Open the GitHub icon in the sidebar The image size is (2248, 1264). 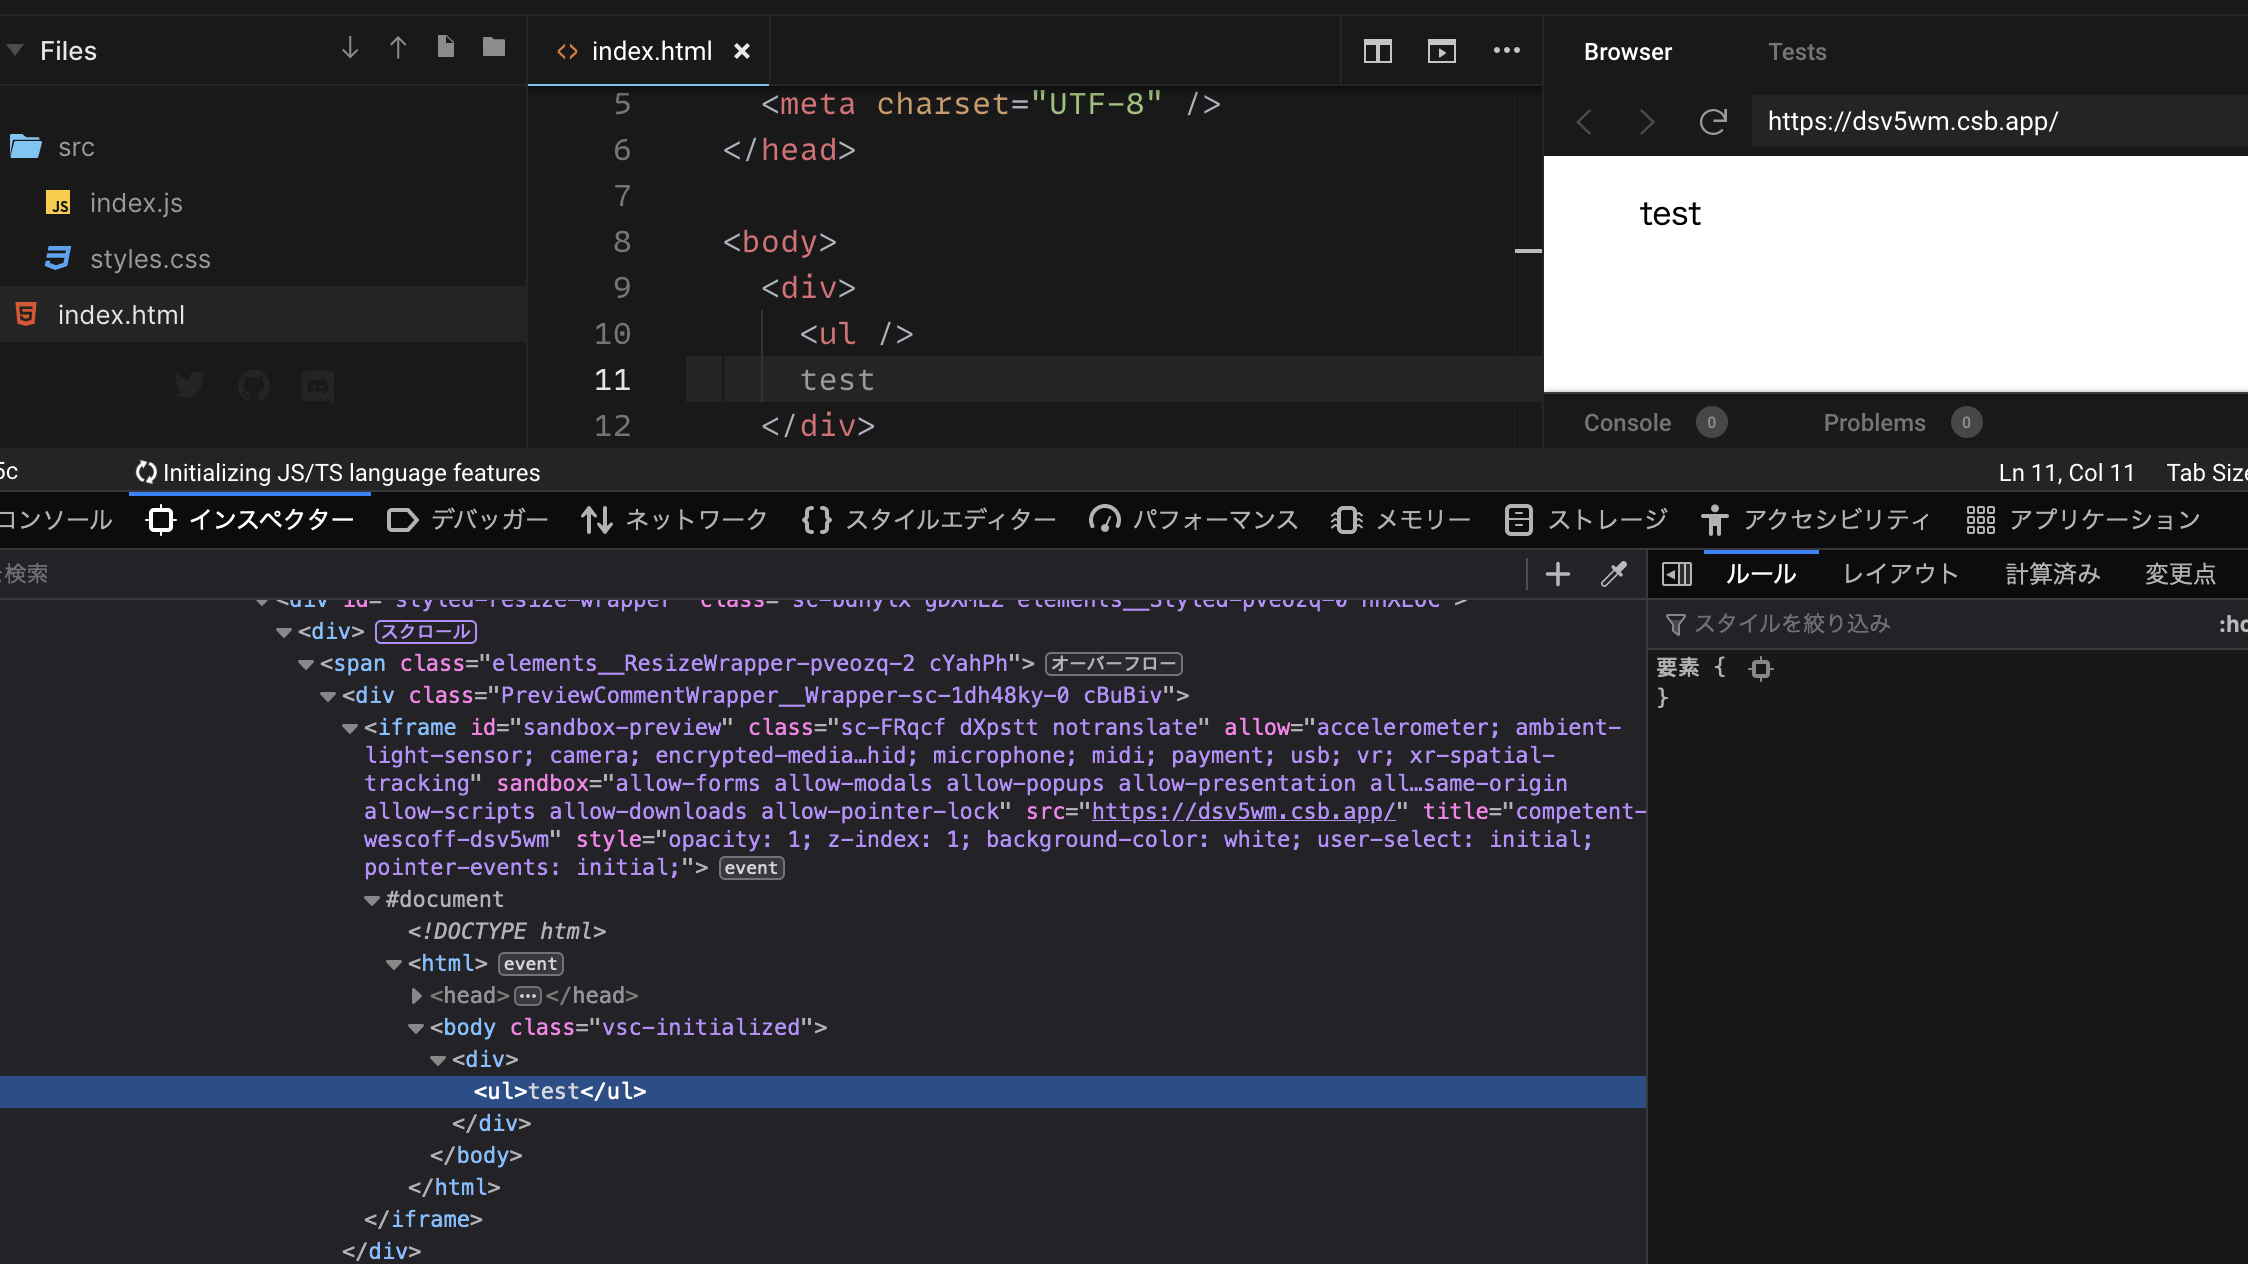(x=254, y=386)
